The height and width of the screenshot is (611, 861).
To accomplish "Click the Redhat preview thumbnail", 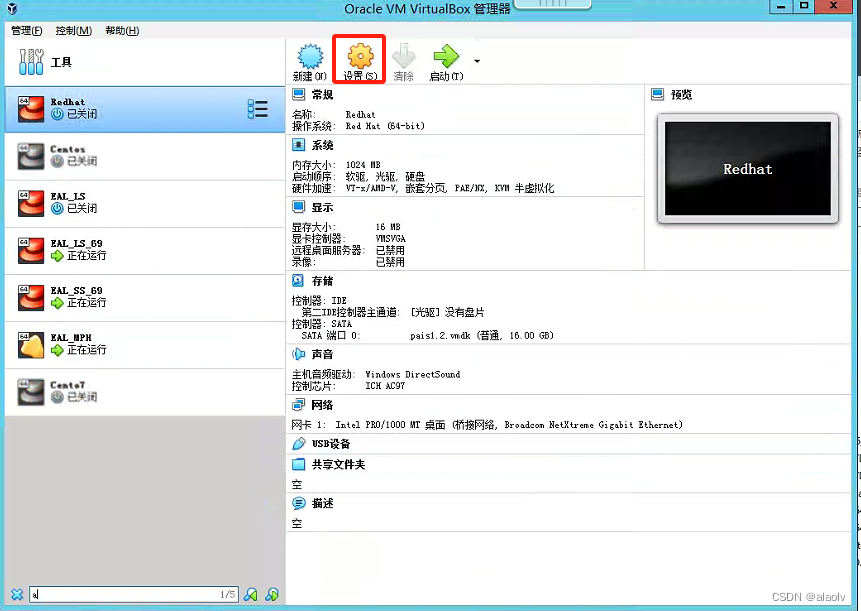I will coord(748,169).
